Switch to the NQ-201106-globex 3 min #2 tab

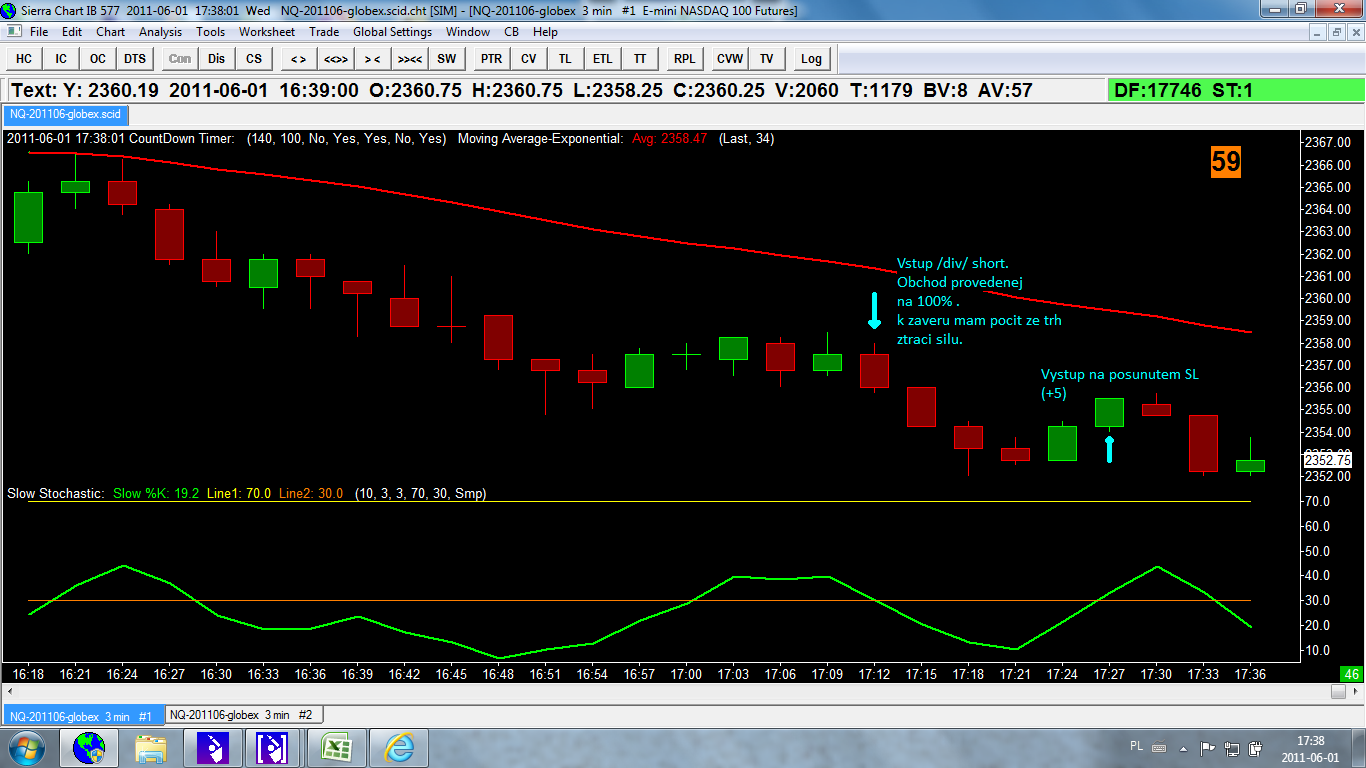243,715
